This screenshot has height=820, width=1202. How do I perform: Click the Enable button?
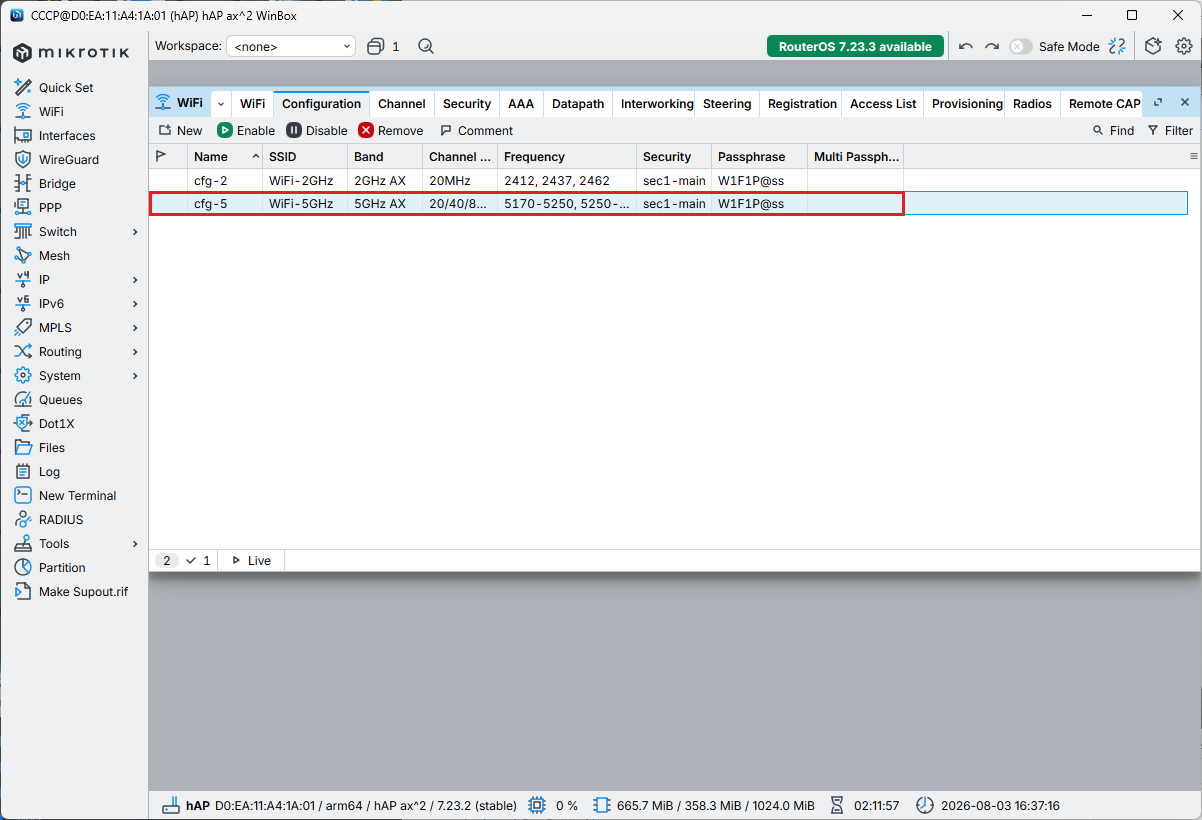pos(246,130)
